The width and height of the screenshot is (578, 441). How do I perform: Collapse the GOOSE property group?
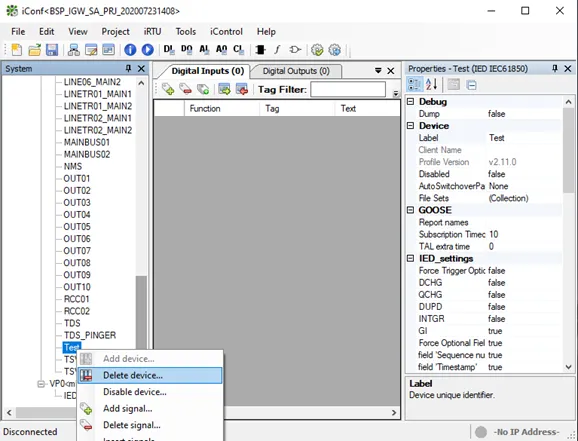(x=410, y=210)
